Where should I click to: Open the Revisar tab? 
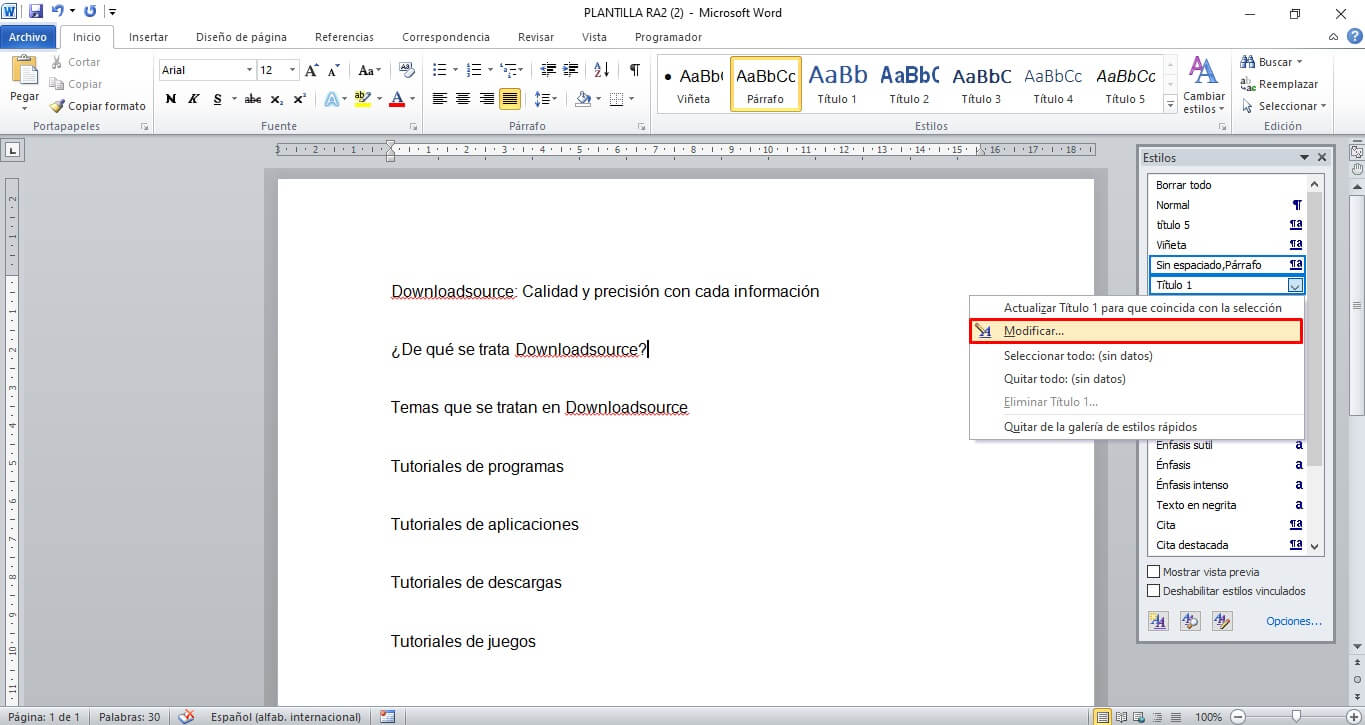pyautogui.click(x=536, y=37)
